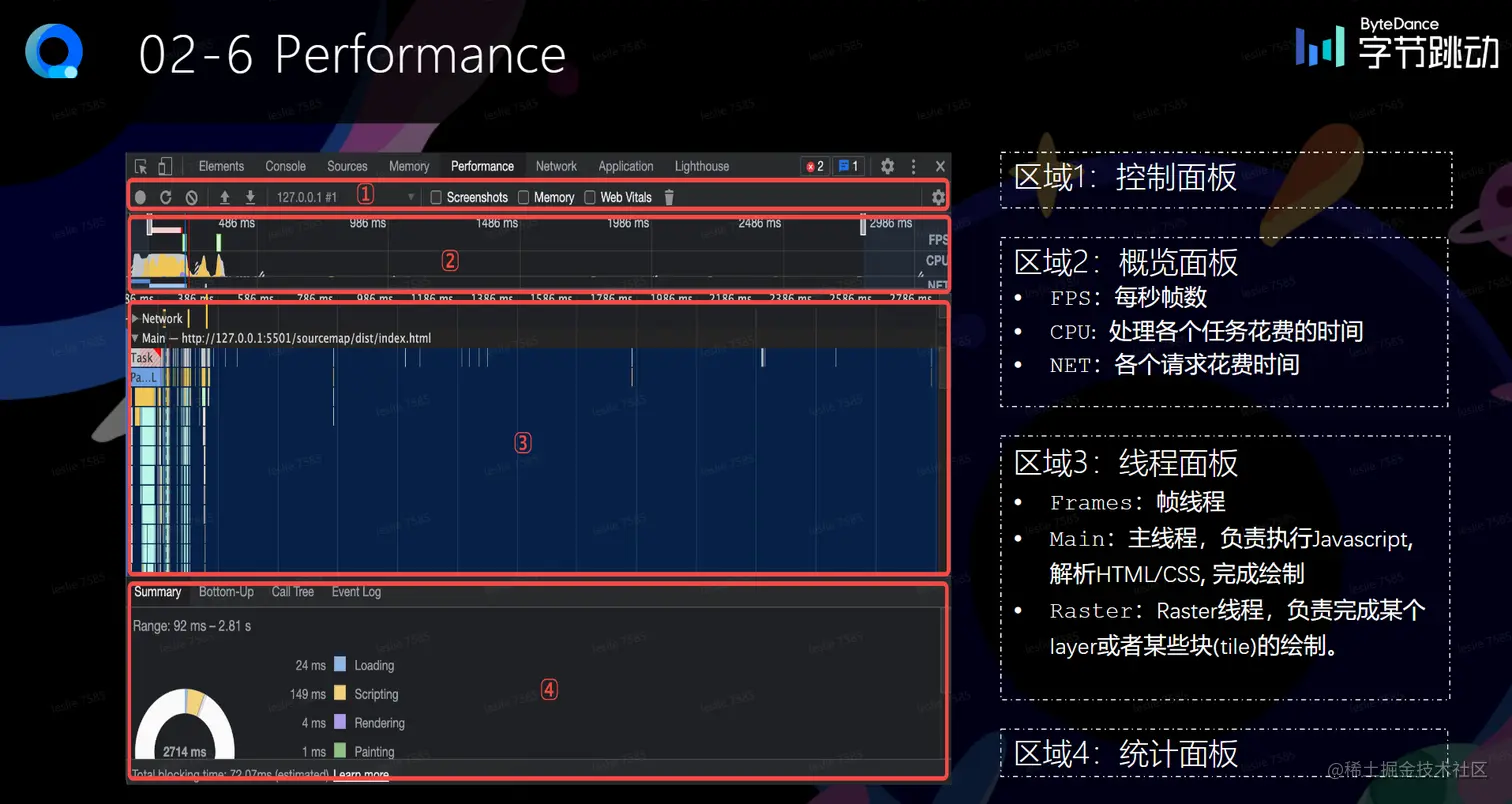This screenshot has height=804, width=1512.
Task: Click the 2714 ms donut chart total
Action: [185, 752]
